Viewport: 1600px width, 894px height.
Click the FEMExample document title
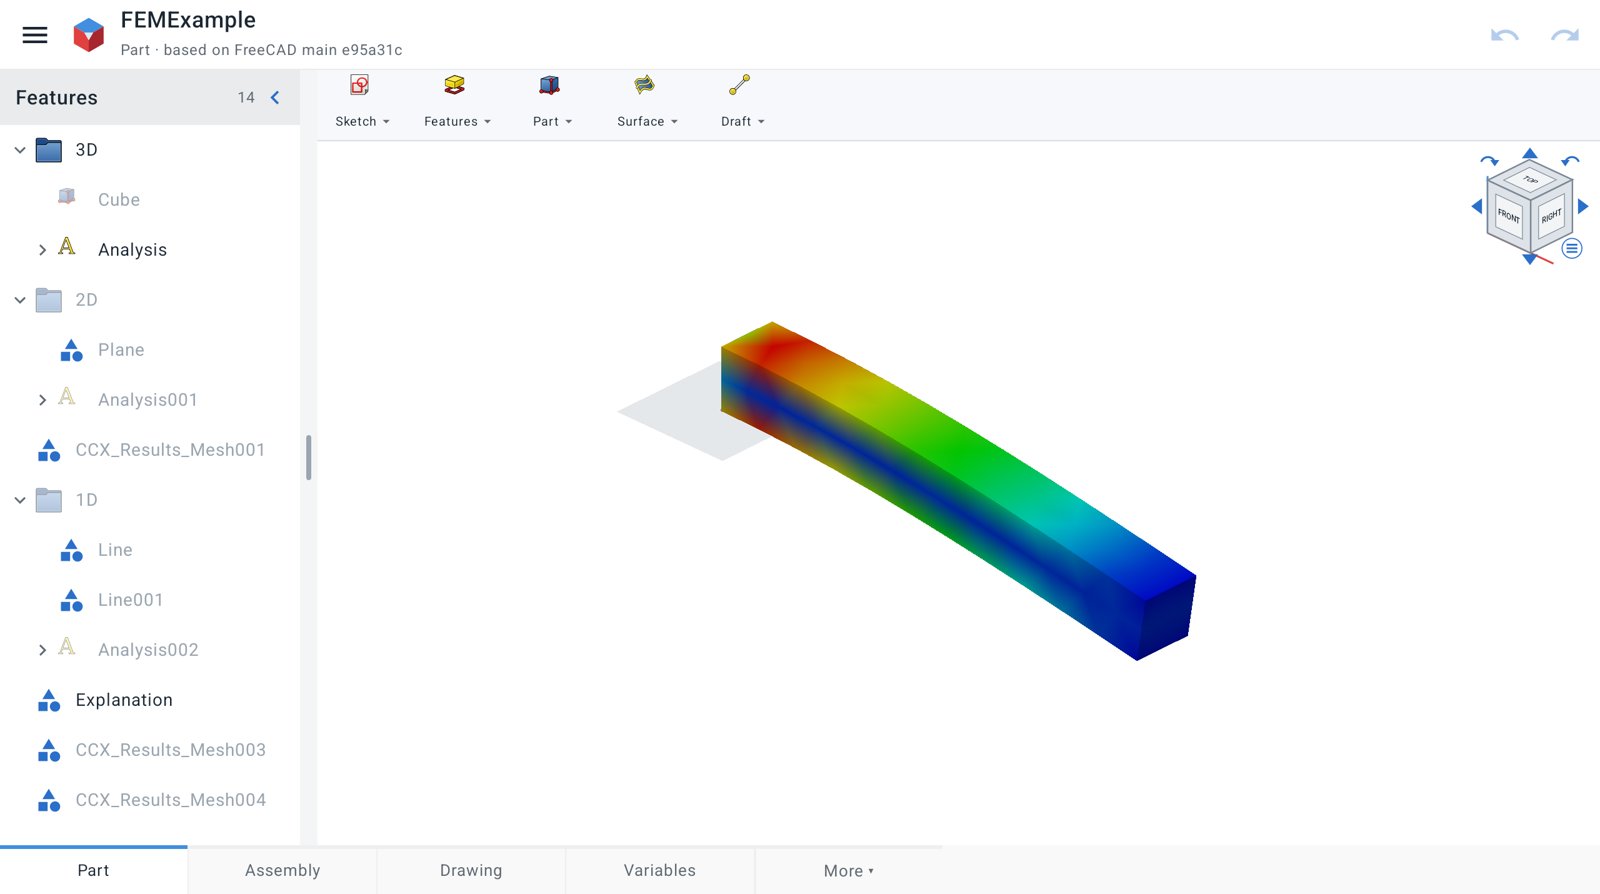pyautogui.click(x=188, y=20)
